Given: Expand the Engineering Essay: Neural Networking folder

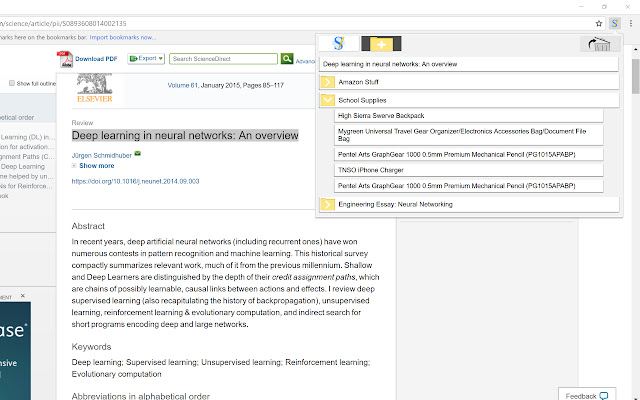Looking at the screenshot, I should (x=327, y=204).
